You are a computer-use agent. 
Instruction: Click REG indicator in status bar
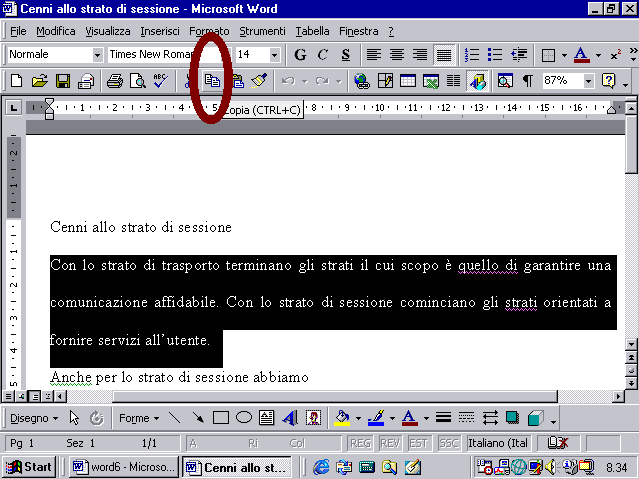coord(361,443)
